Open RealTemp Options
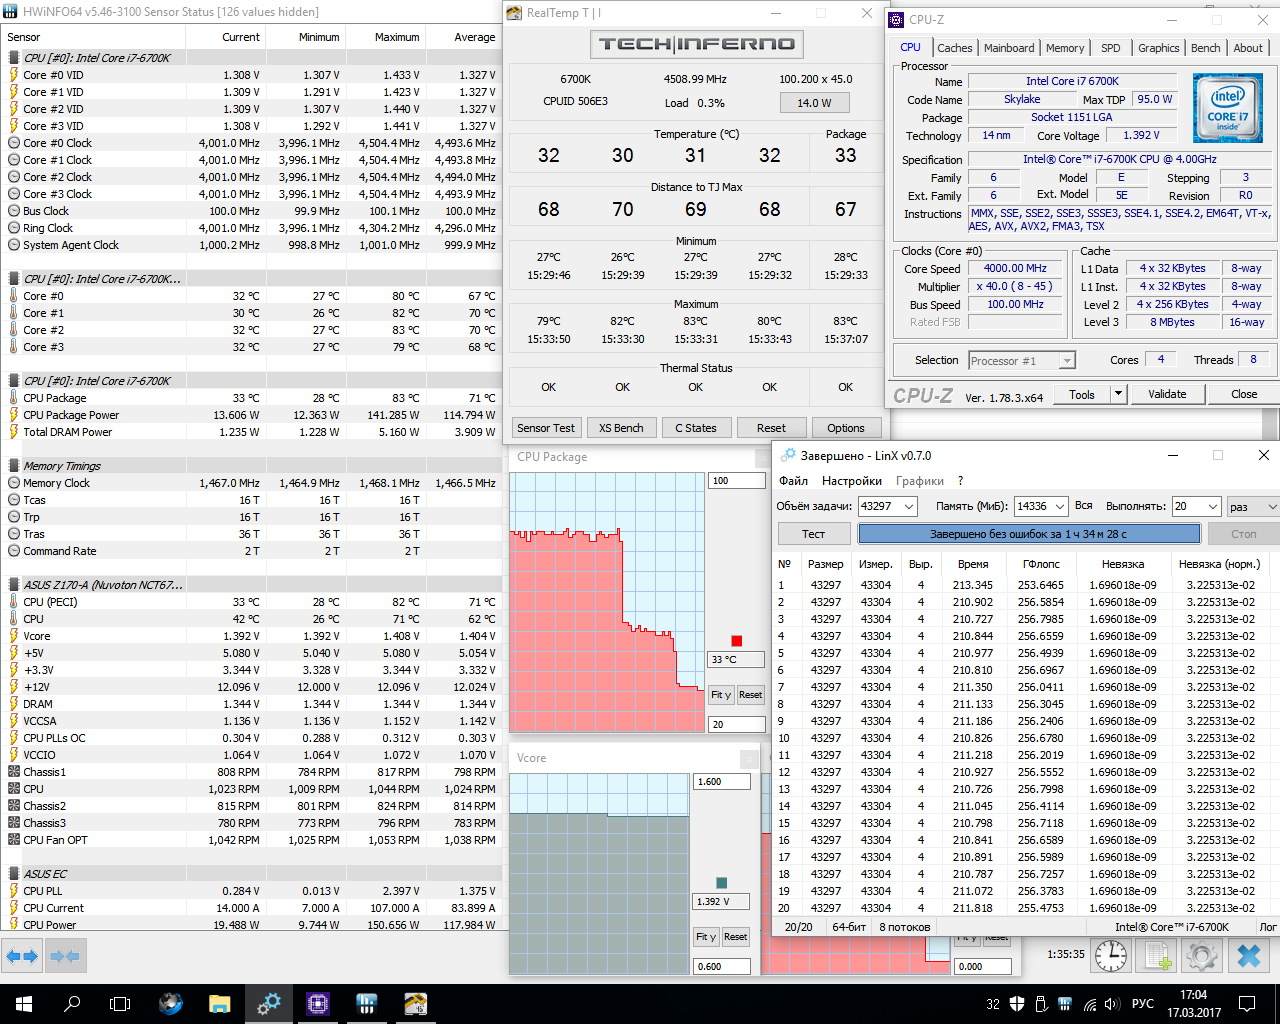 coord(846,428)
